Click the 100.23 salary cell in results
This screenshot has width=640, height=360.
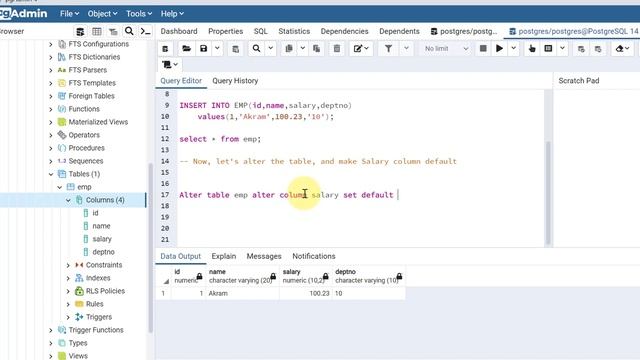tap(305, 293)
